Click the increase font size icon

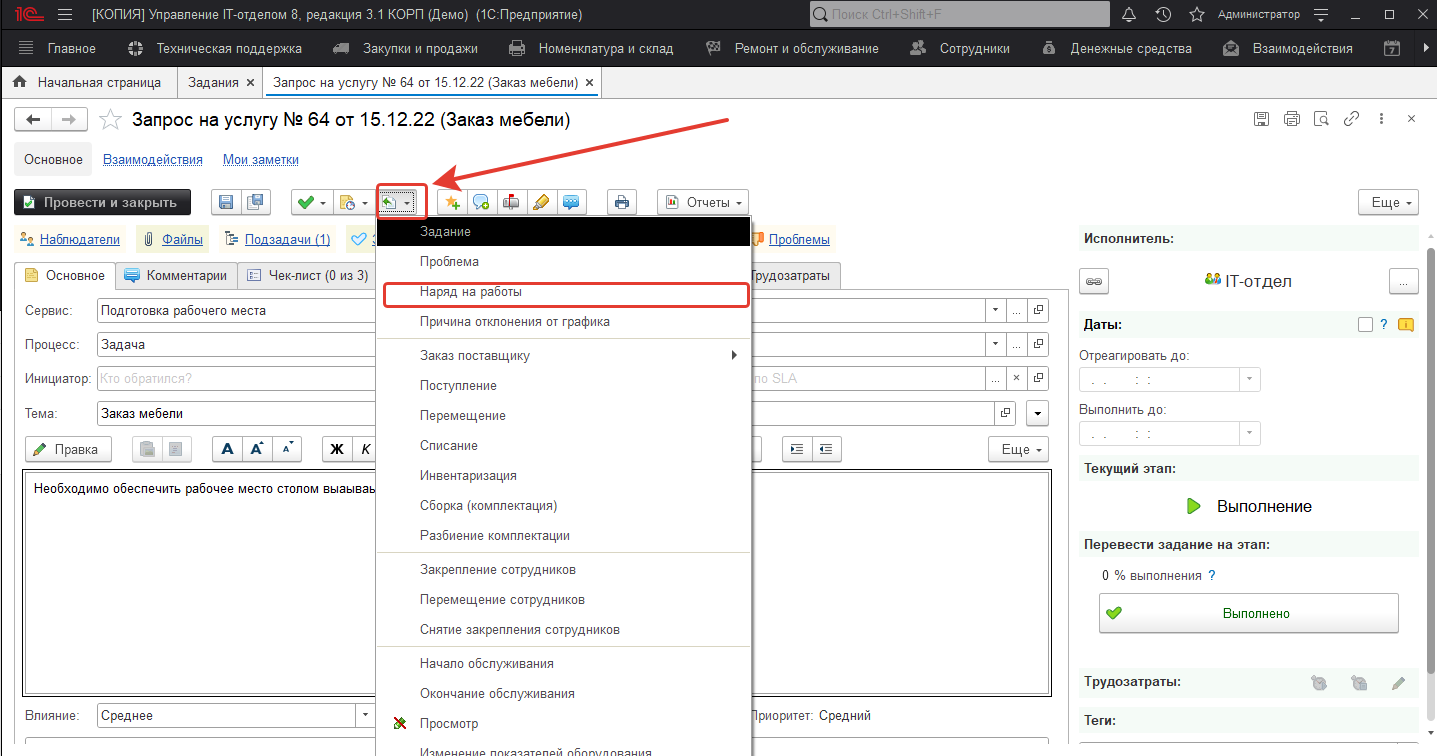[257, 449]
